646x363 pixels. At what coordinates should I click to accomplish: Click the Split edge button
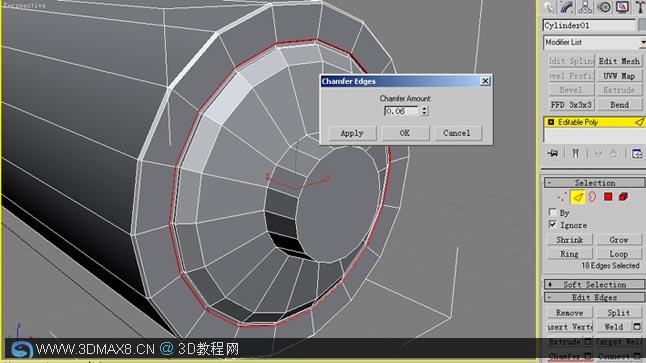coord(619,313)
